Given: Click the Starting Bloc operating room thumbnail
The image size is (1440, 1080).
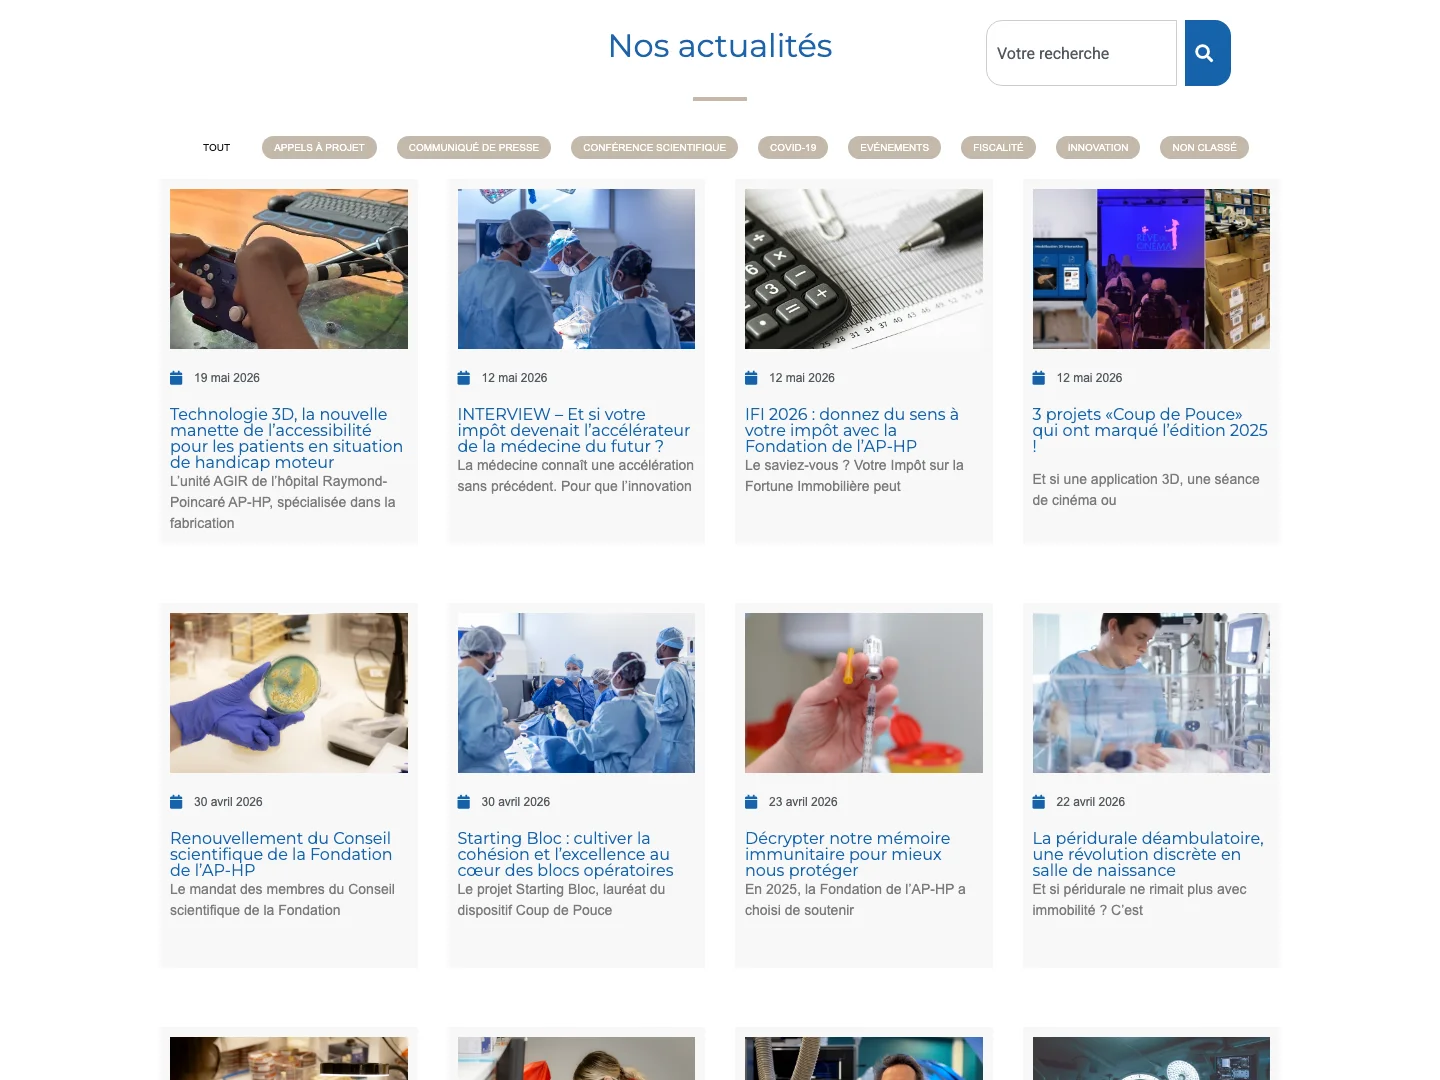Looking at the screenshot, I should (x=576, y=693).
